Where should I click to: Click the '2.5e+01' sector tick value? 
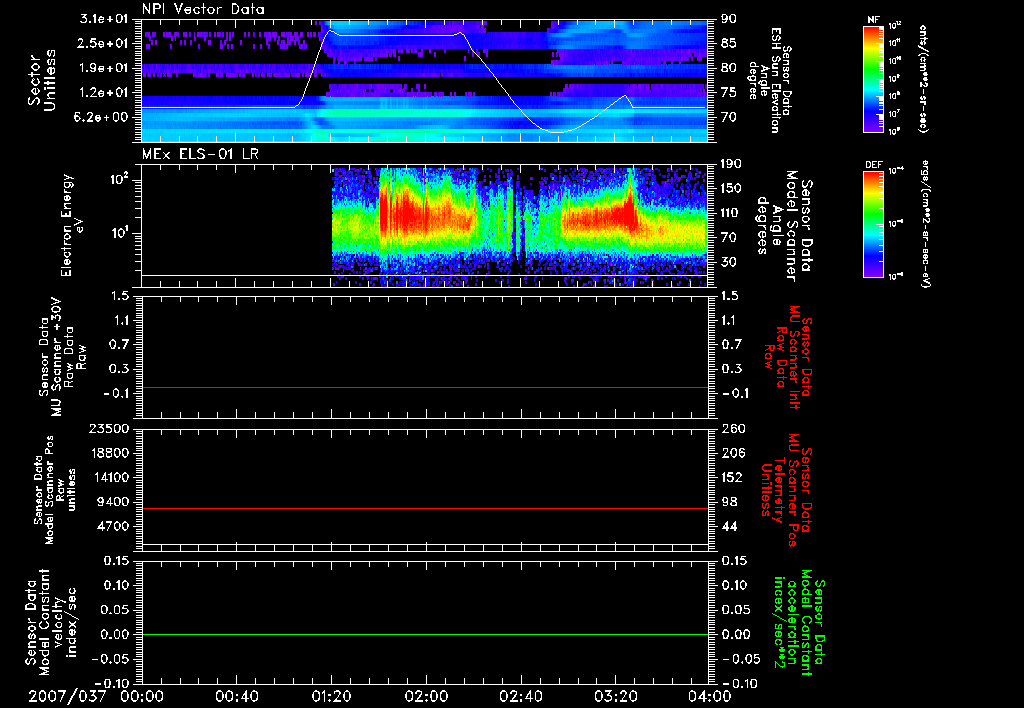(104, 43)
